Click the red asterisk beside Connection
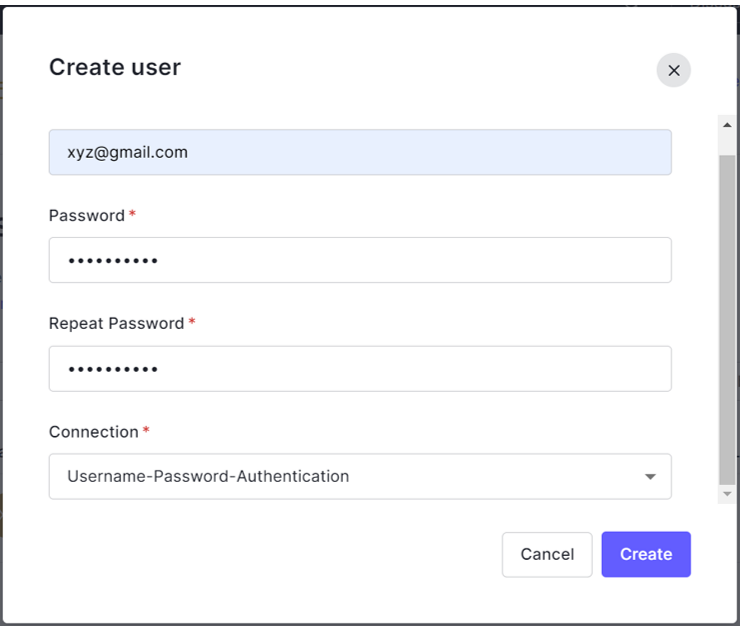Viewport: 744px width, 628px height. 147,431
